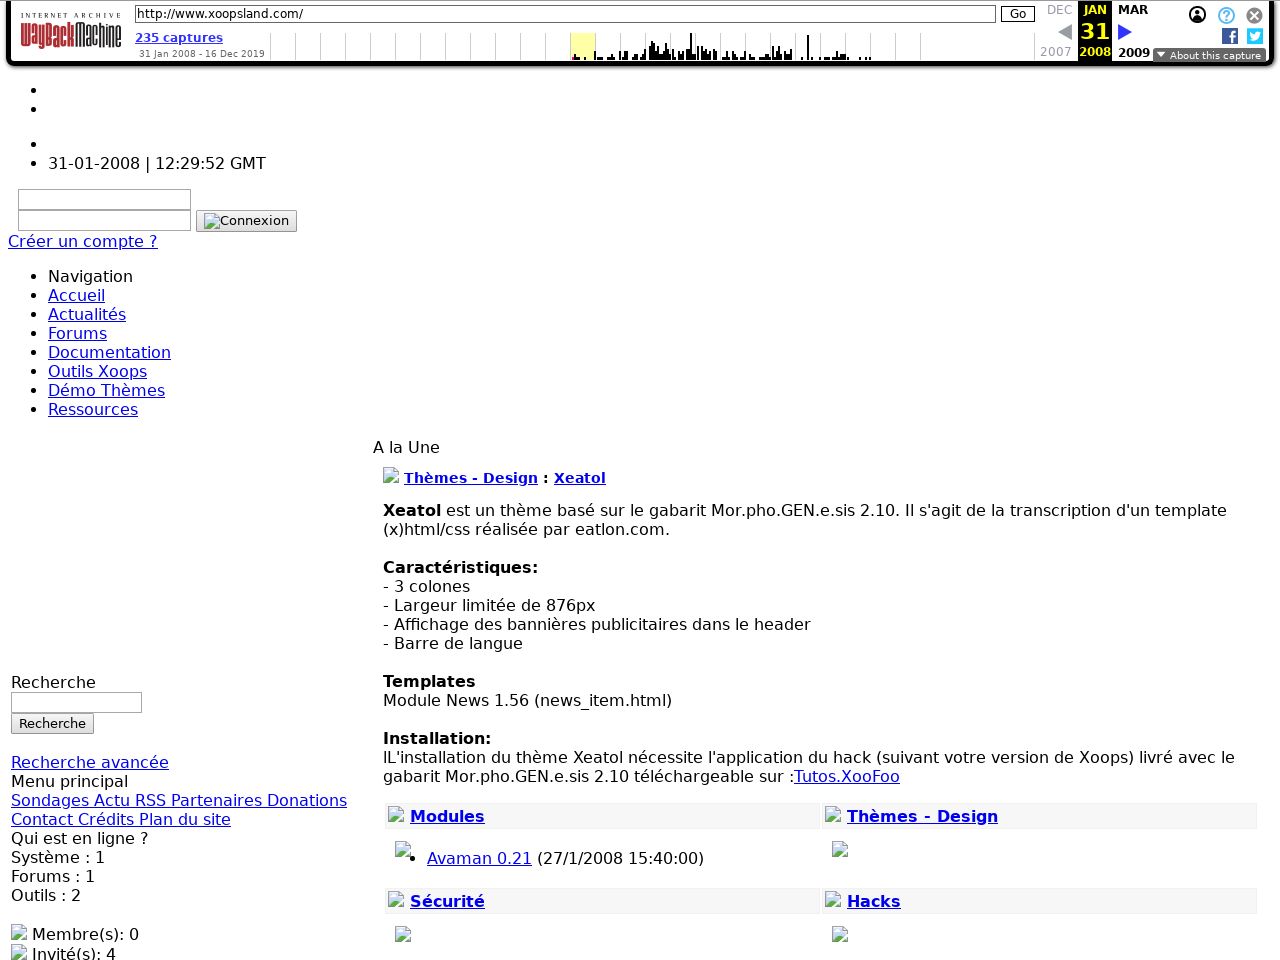Click the search text field above Recherche button
Image resolution: width=1280 pixels, height=960 pixels.
point(76,702)
